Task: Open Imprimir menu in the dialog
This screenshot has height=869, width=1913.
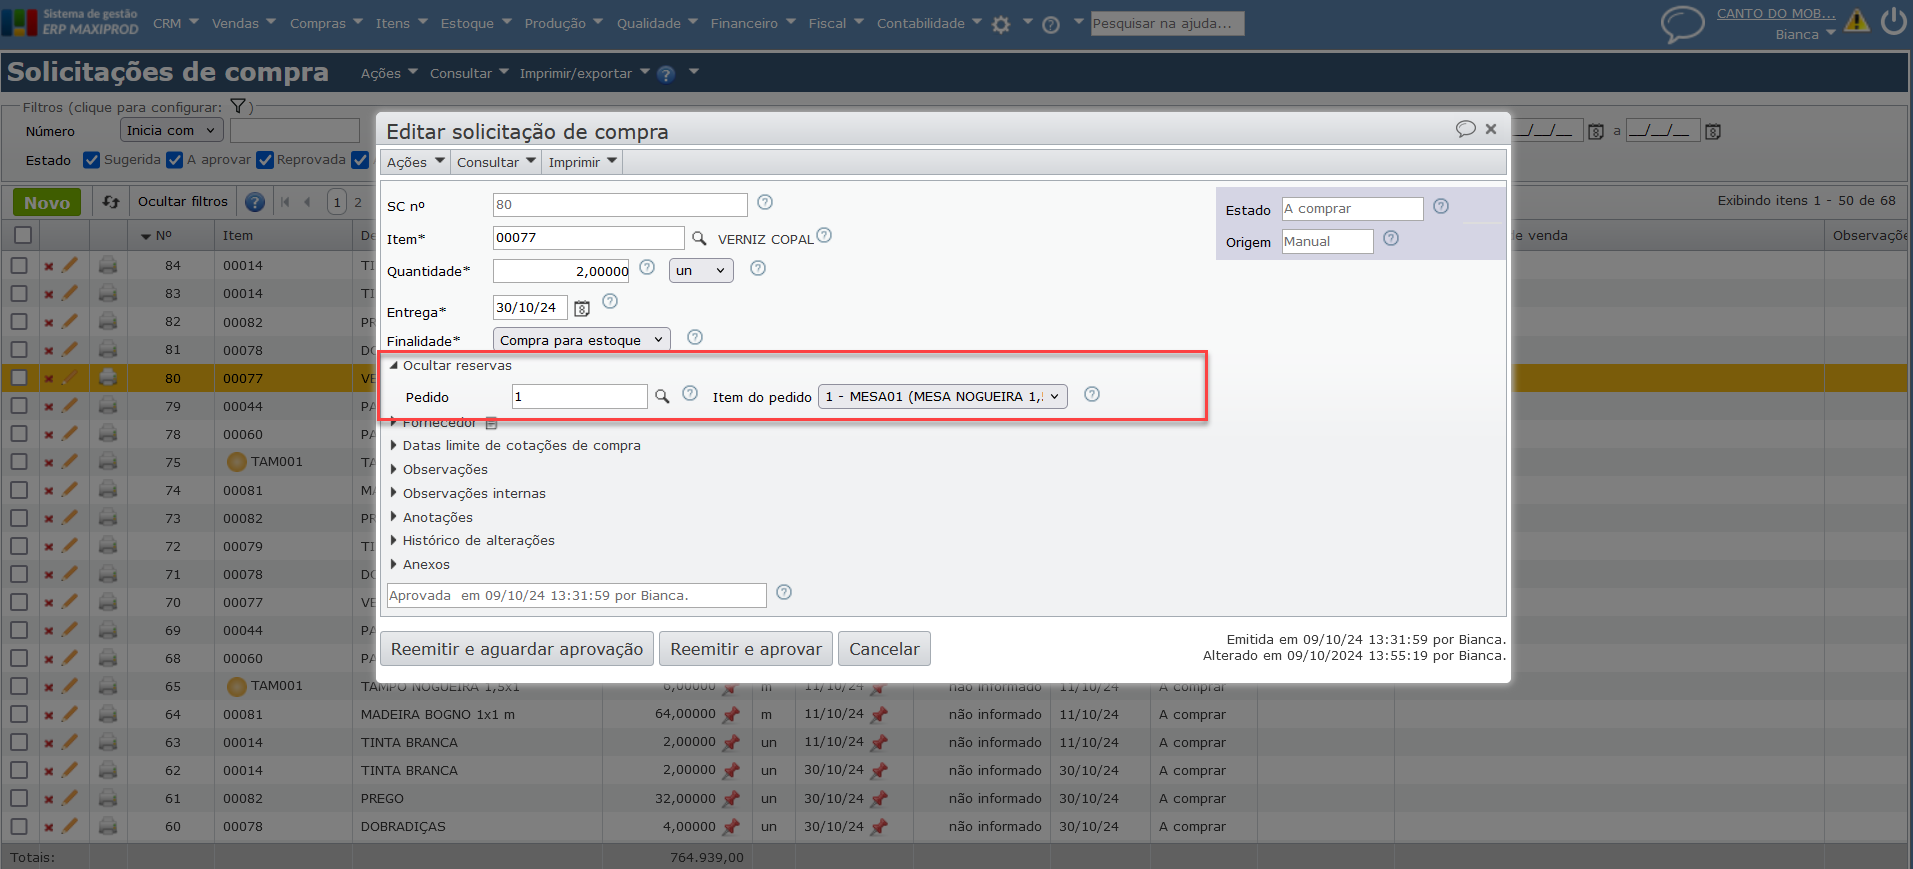Action: click(583, 162)
